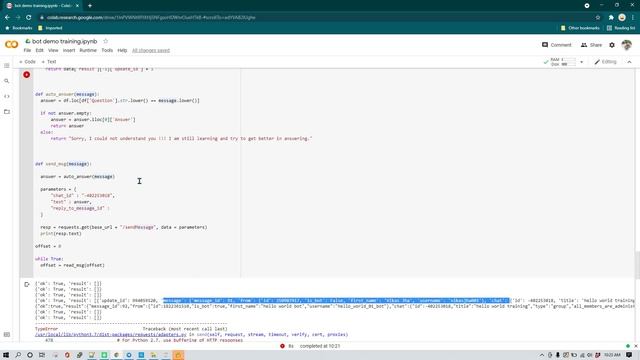Go back to the previous browser page
This screenshot has width=640, height=360.
click(7, 18)
